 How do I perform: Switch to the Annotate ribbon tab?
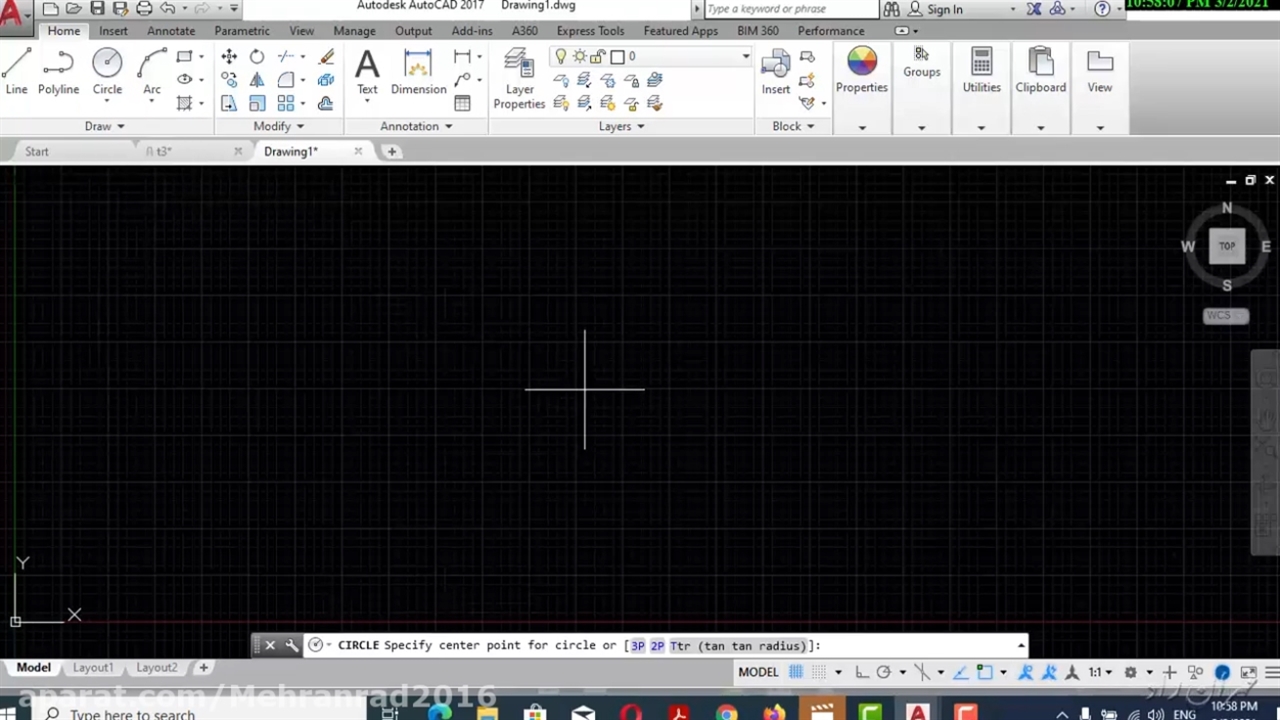tap(171, 31)
